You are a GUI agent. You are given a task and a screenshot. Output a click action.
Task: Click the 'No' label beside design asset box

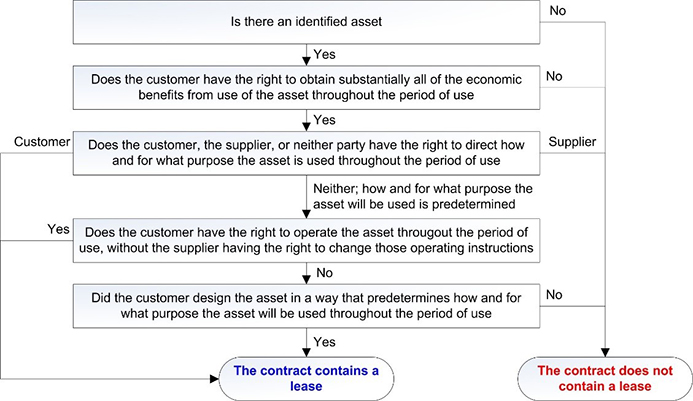tap(554, 294)
